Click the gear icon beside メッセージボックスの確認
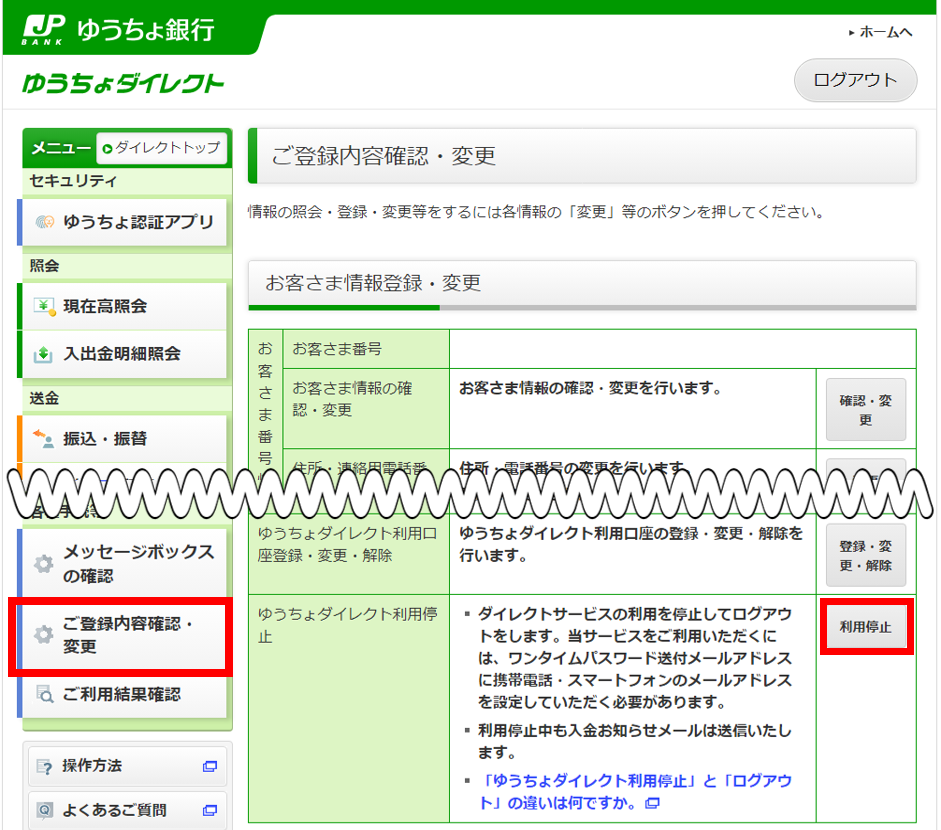This screenshot has width=941, height=830. pyautogui.click(x=43, y=564)
